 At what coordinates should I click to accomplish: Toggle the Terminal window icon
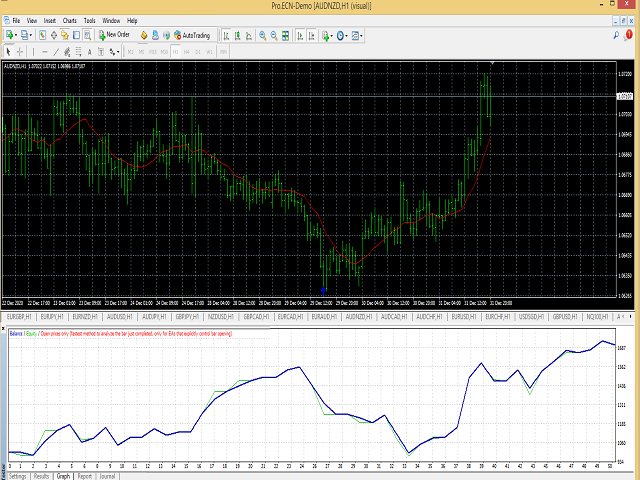coord(76,36)
